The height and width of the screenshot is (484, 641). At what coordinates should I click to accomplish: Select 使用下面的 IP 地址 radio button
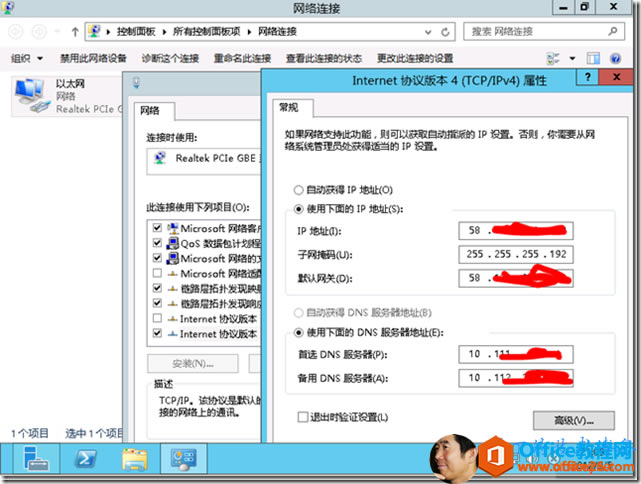[298, 209]
